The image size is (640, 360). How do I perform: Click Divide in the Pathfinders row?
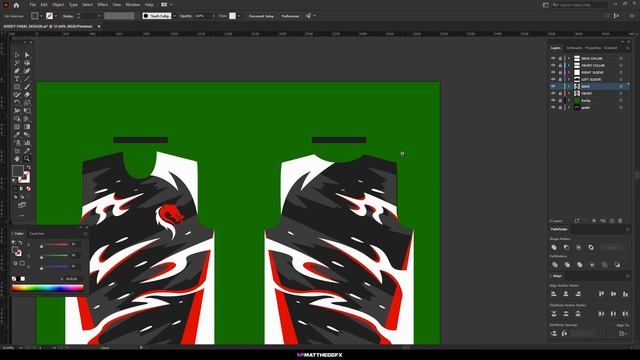coord(554,265)
